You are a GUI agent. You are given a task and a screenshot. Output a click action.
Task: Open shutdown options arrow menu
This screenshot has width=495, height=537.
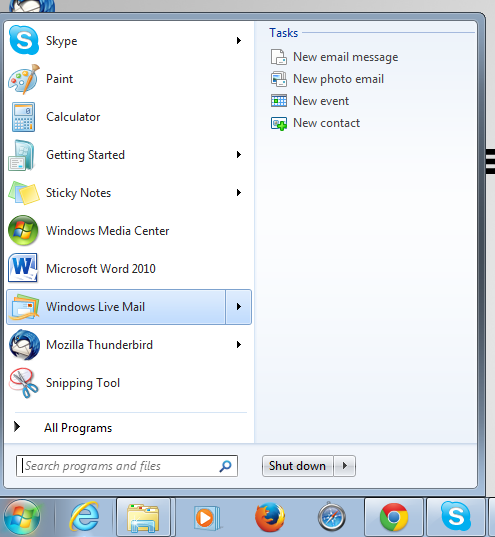point(345,466)
